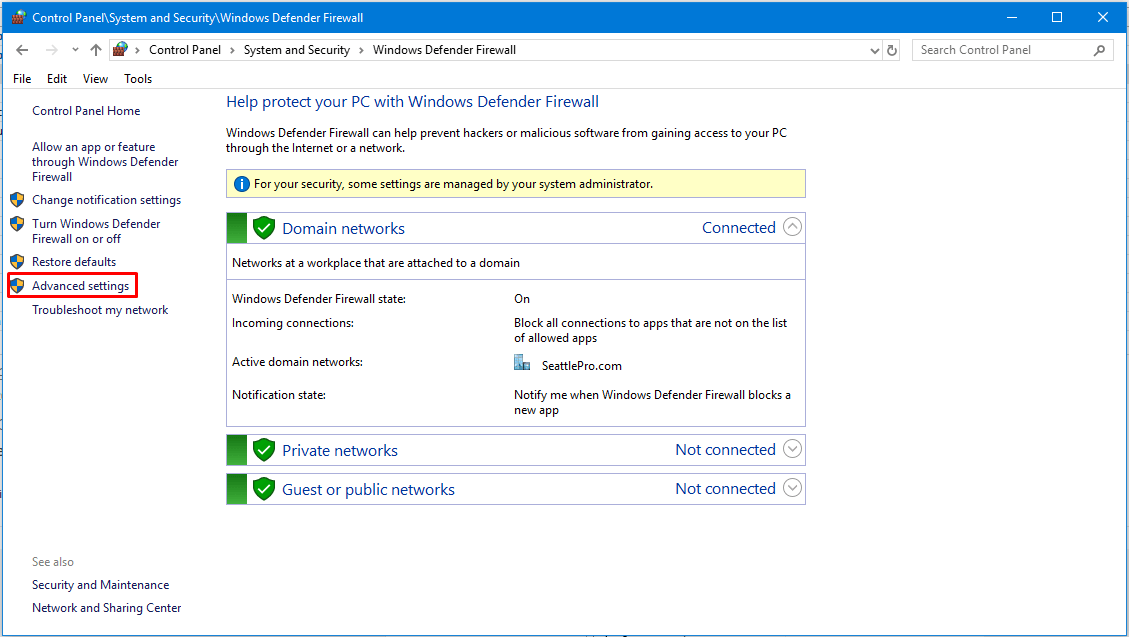Open Advanced settings link
Screen dimensions: 1129x637
(x=80, y=286)
